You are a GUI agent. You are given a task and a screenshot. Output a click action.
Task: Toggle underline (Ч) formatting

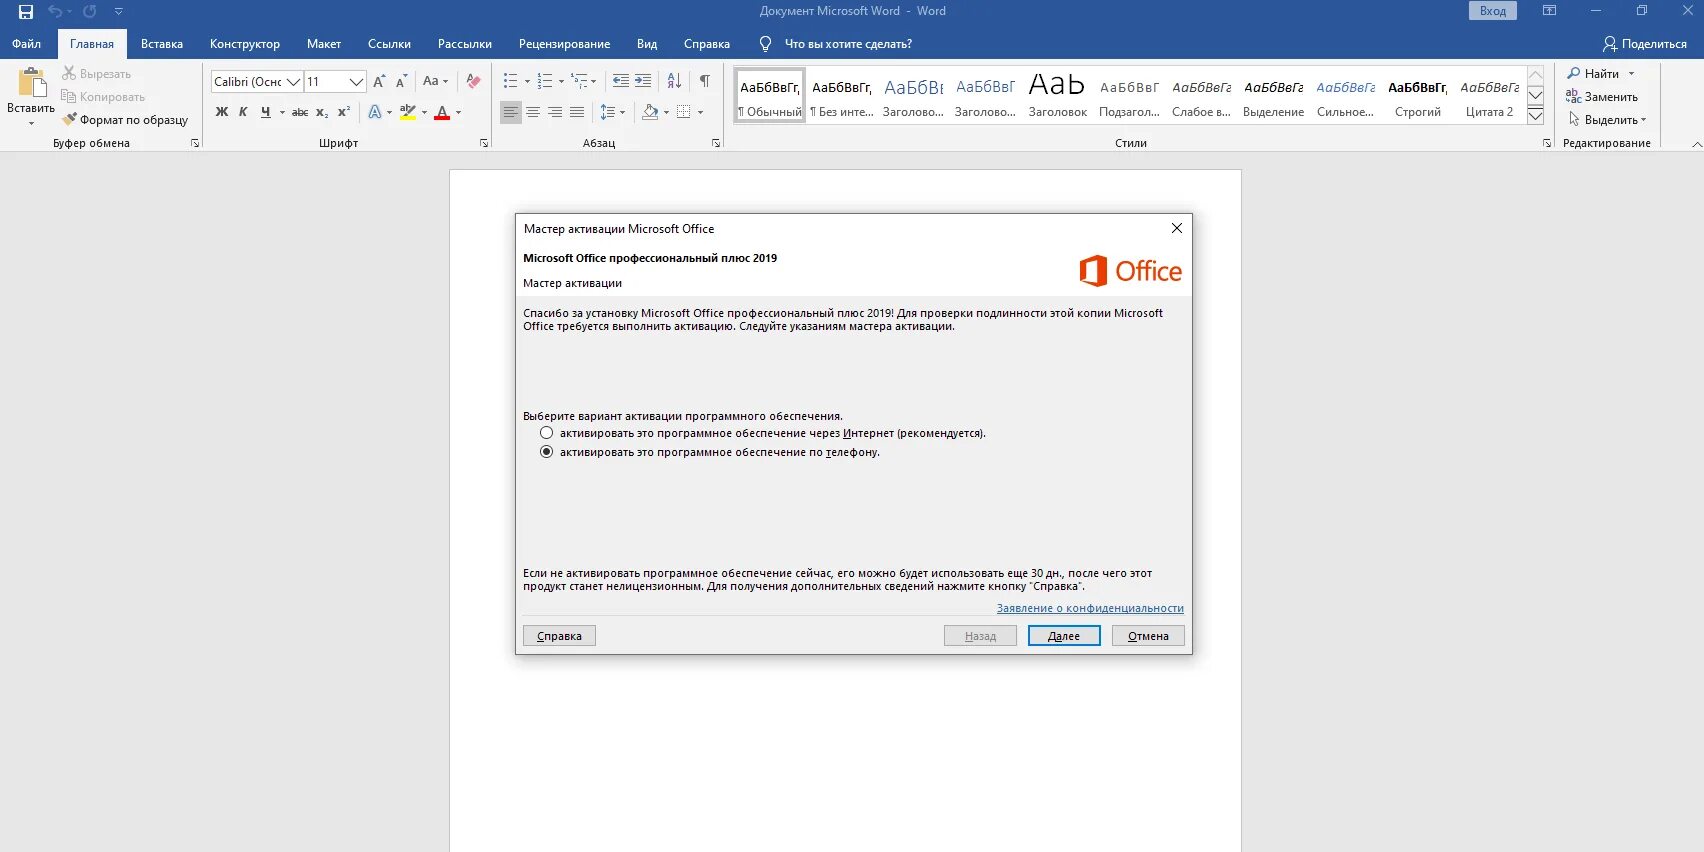tap(265, 112)
